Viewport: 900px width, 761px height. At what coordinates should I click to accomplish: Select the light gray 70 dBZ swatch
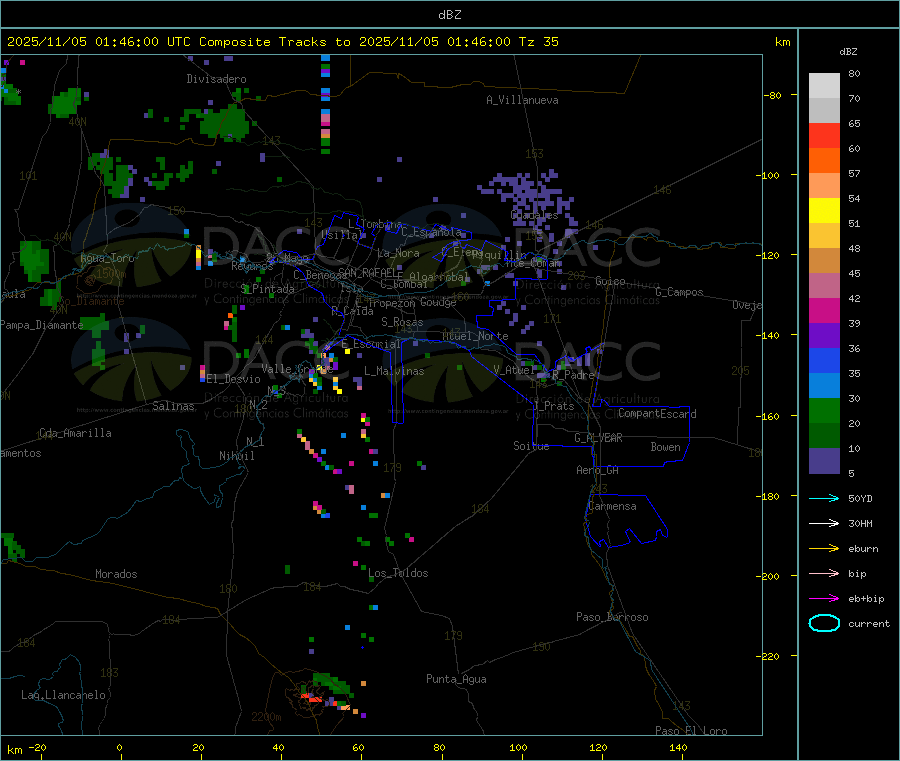[824, 86]
